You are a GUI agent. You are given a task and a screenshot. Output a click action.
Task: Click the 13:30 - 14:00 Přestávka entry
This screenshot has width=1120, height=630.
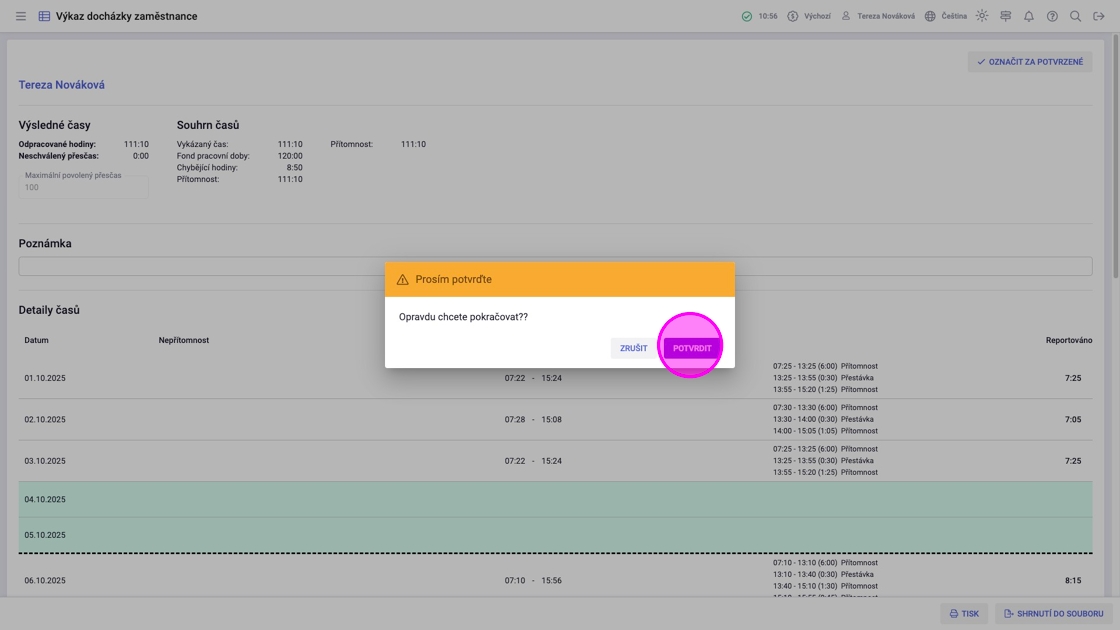(823, 419)
